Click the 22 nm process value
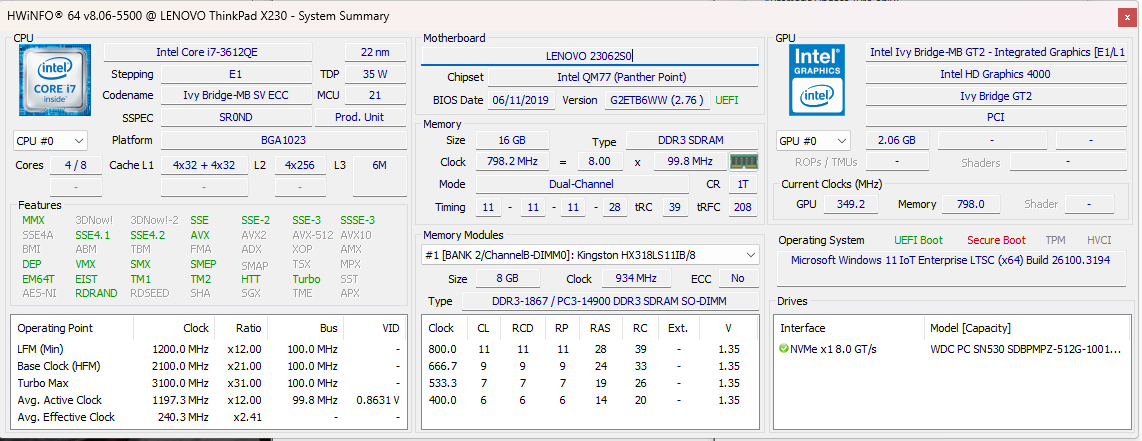Image resolution: width=1142 pixels, height=441 pixels. pos(375,52)
